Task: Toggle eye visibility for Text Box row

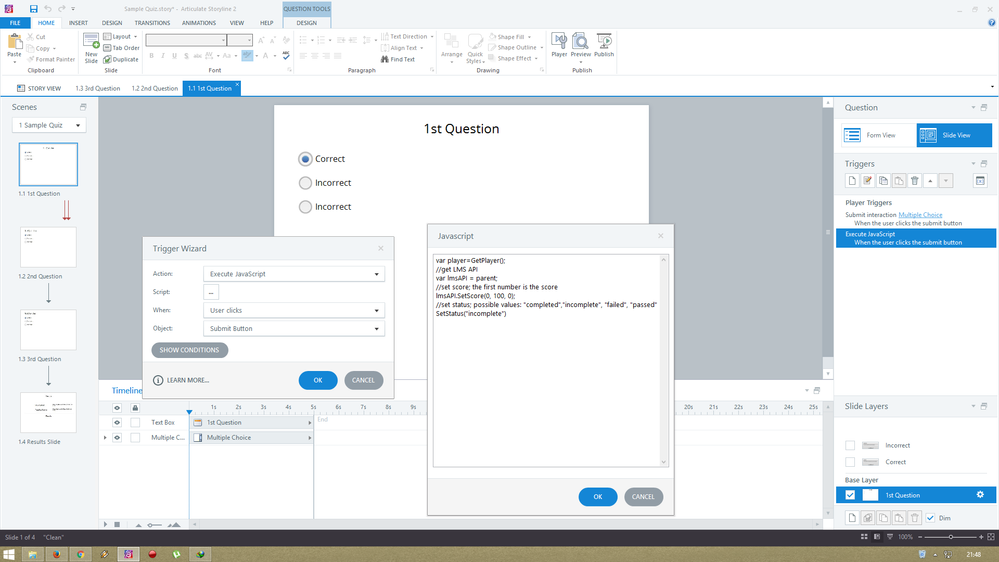Action: click(x=117, y=422)
